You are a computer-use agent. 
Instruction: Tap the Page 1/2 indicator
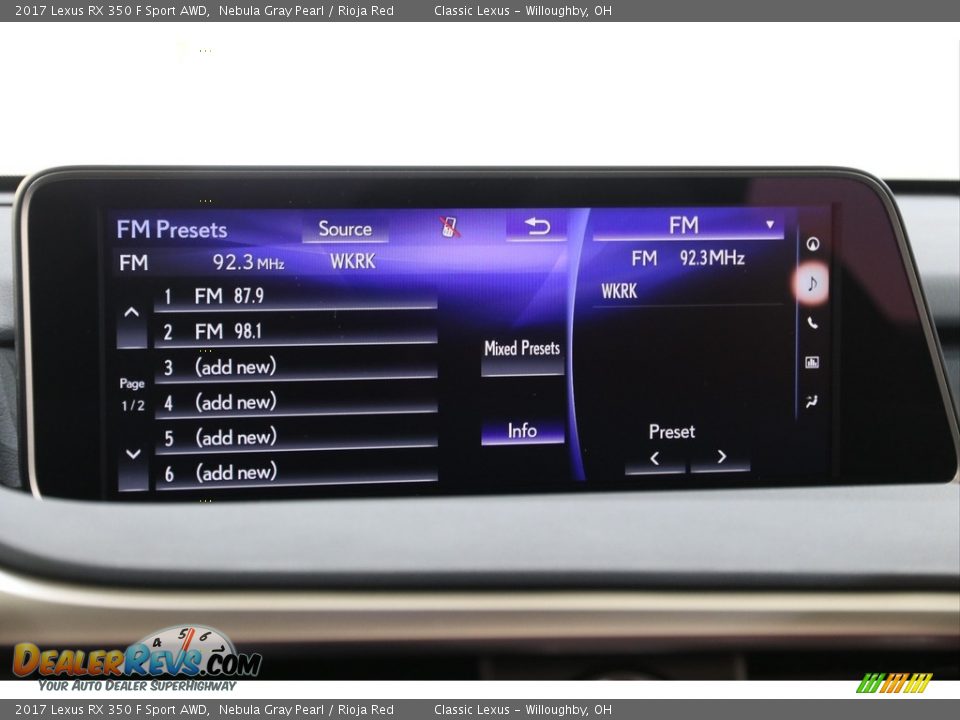tap(132, 394)
